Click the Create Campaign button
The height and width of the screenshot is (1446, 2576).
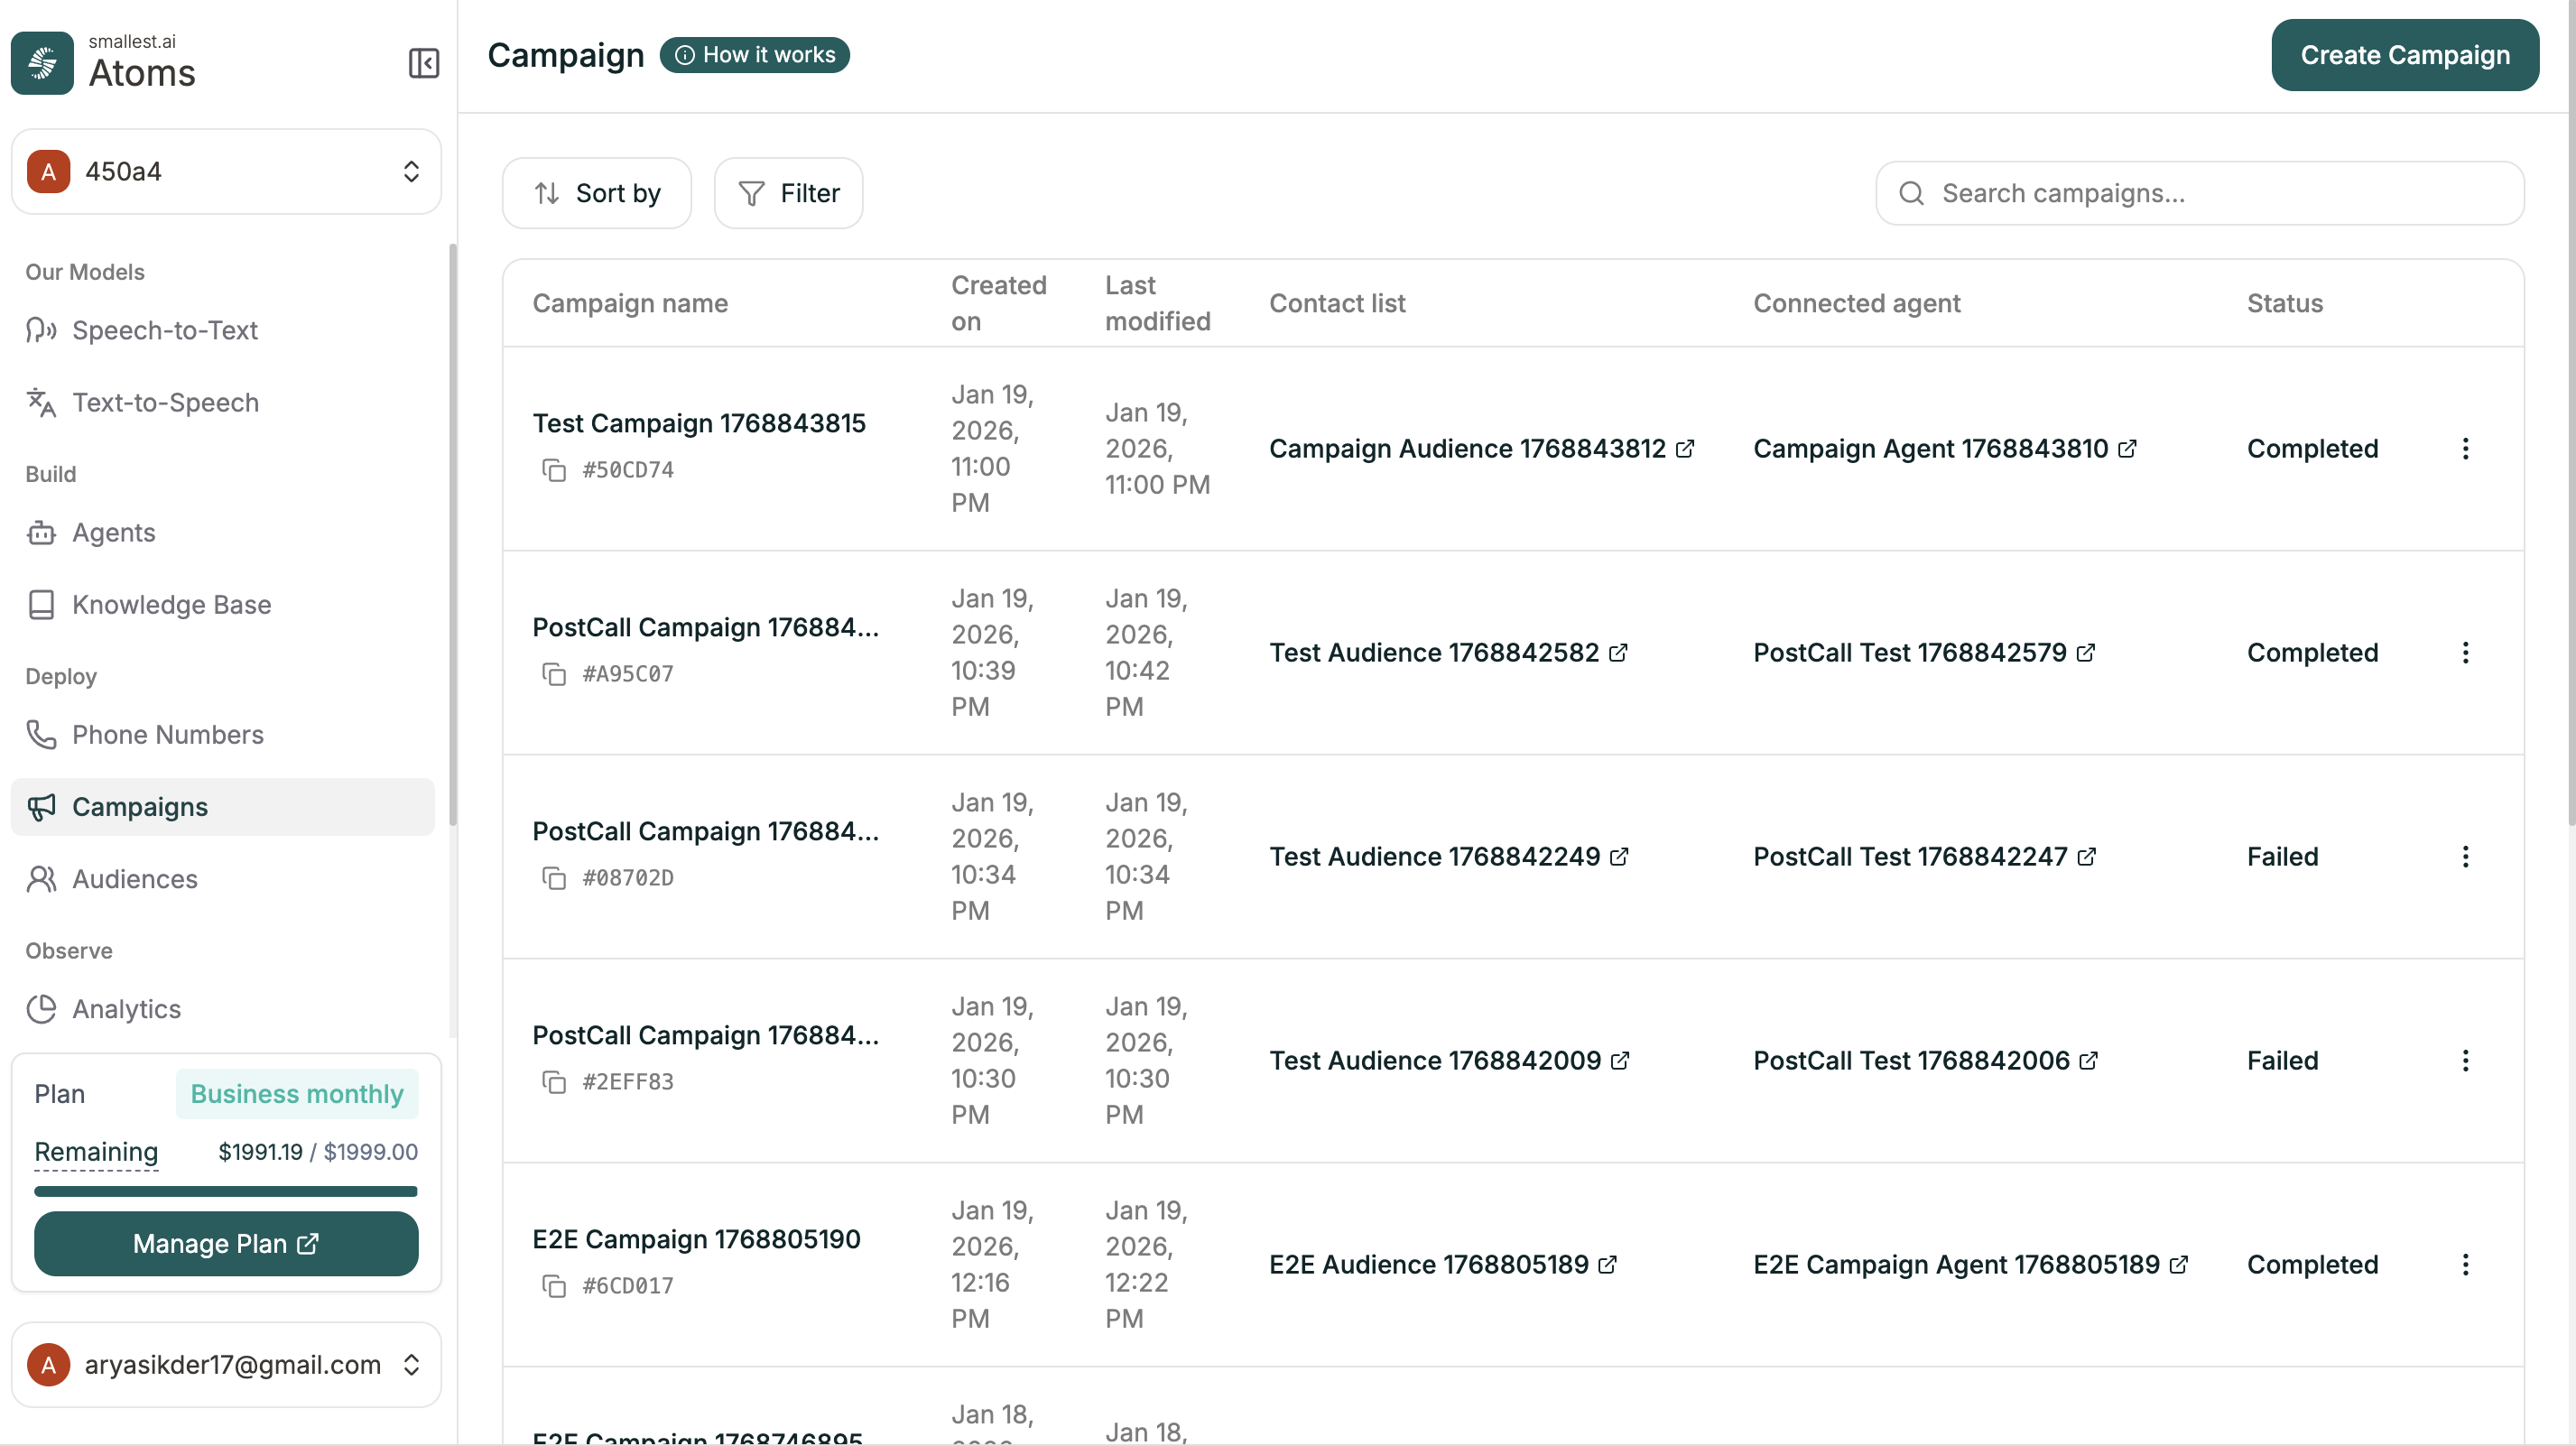pyautogui.click(x=2405, y=55)
